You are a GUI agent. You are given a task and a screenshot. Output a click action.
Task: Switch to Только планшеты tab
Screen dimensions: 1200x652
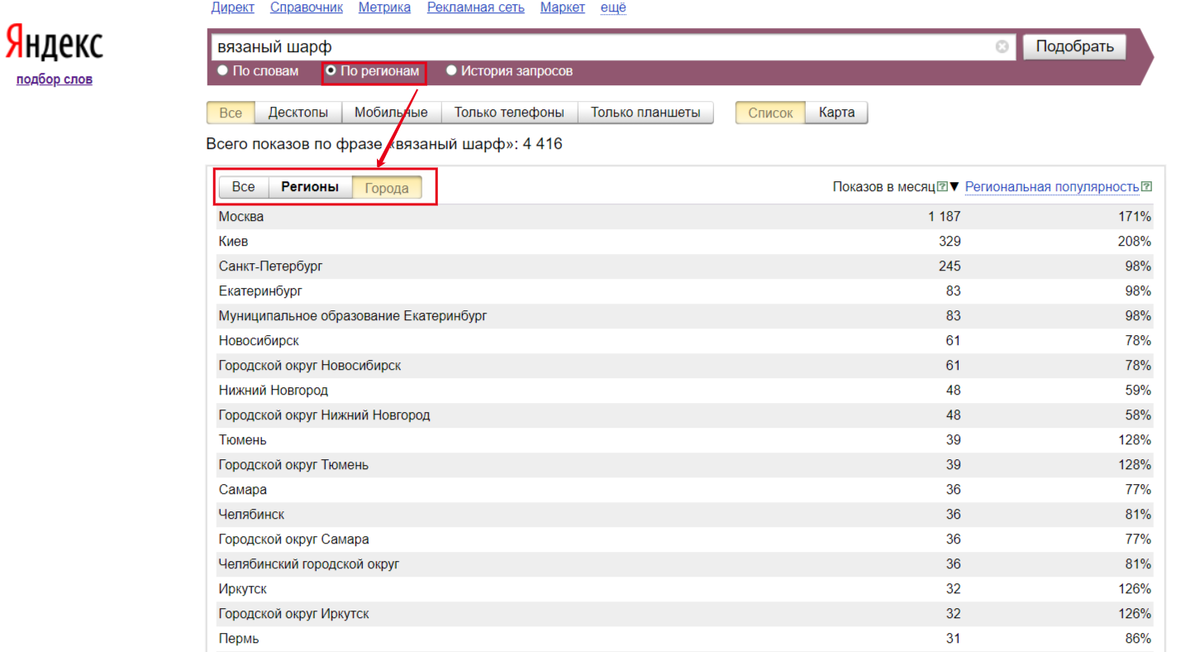pos(645,113)
